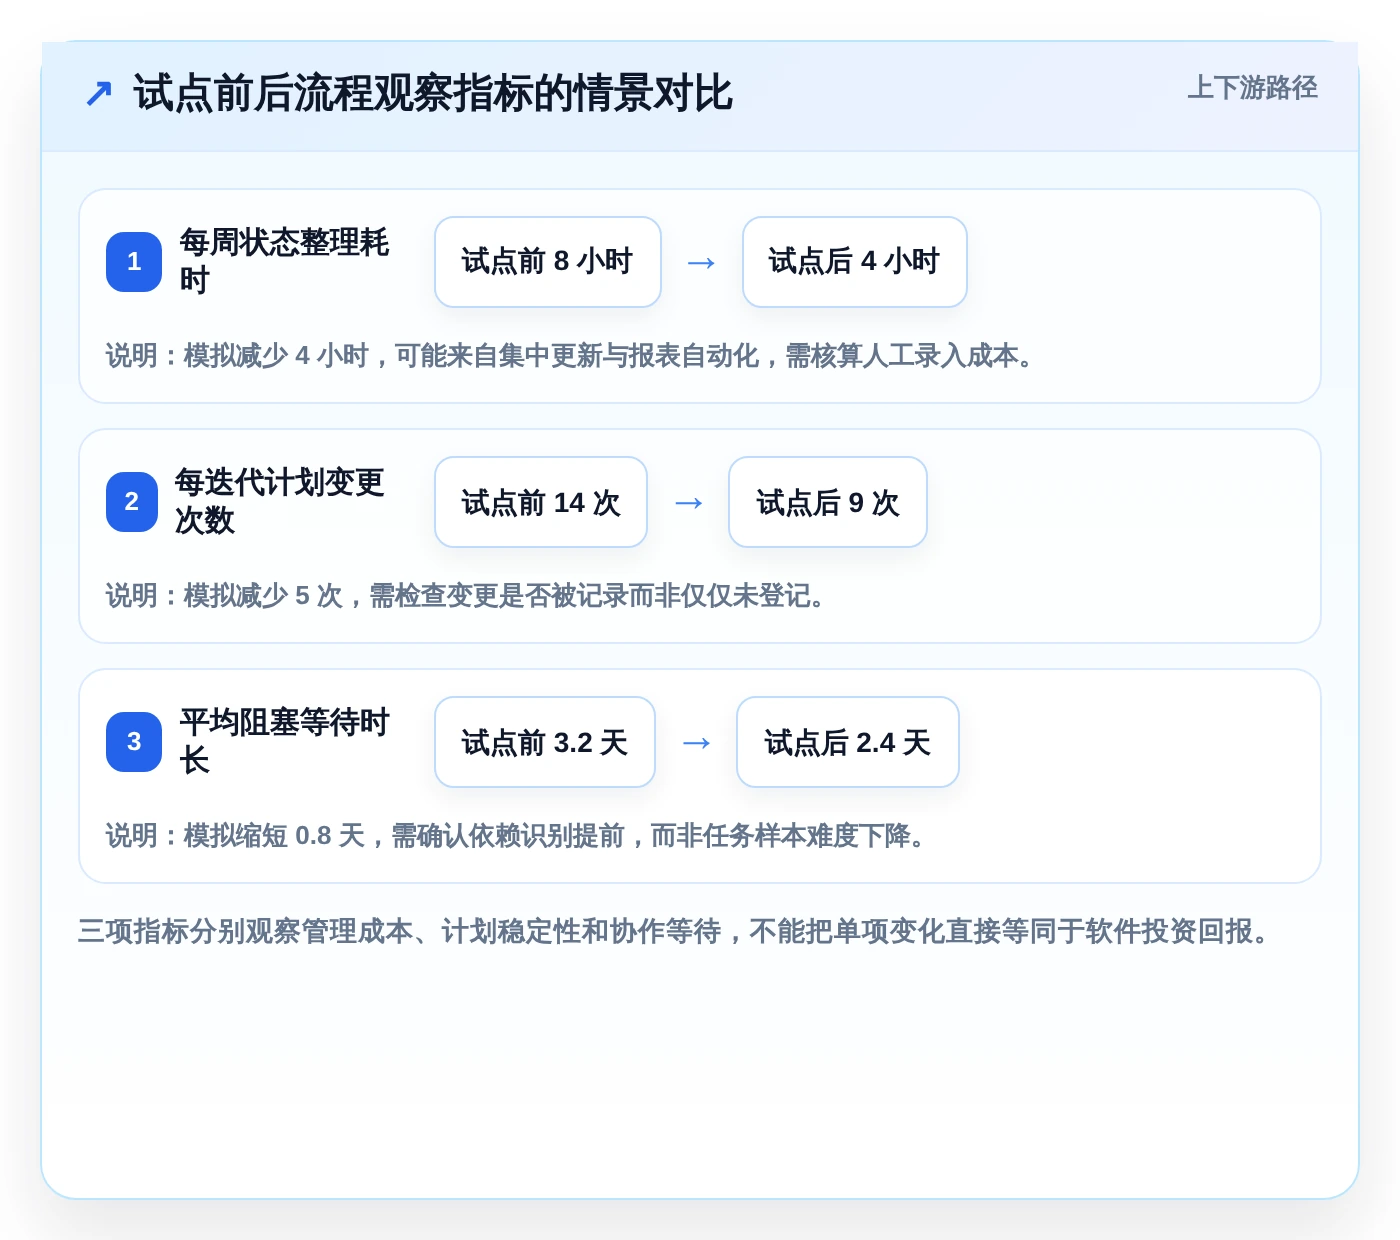Select the title 试点前后流程观察指标的情景对比
The width and height of the screenshot is (1400, 1240).
433,94
